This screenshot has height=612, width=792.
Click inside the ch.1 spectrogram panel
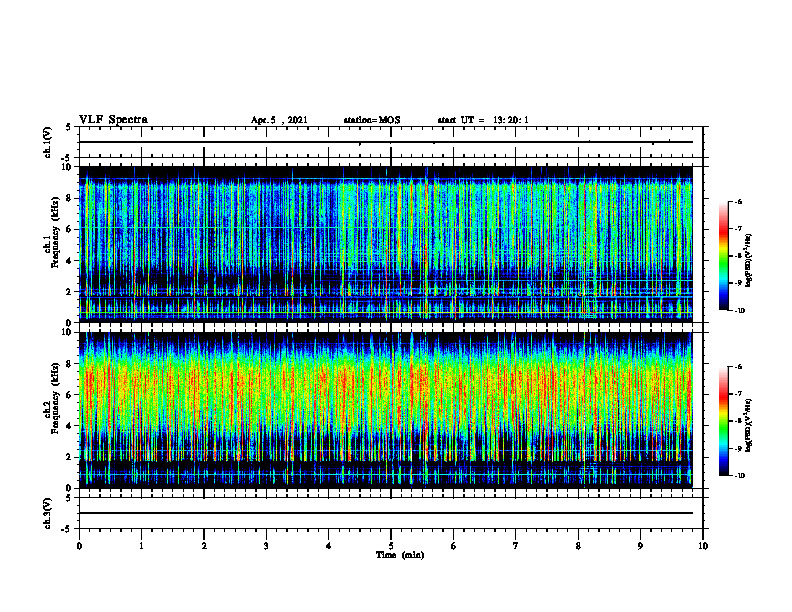click(386, 244)
